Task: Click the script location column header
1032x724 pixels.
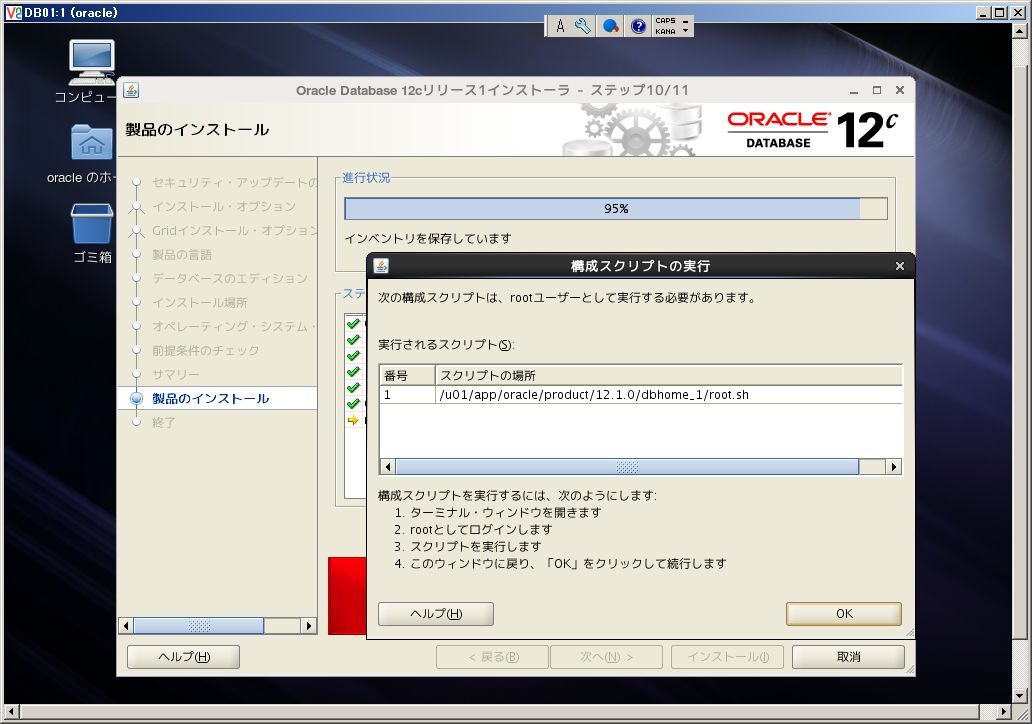Action: coord(668,375)
